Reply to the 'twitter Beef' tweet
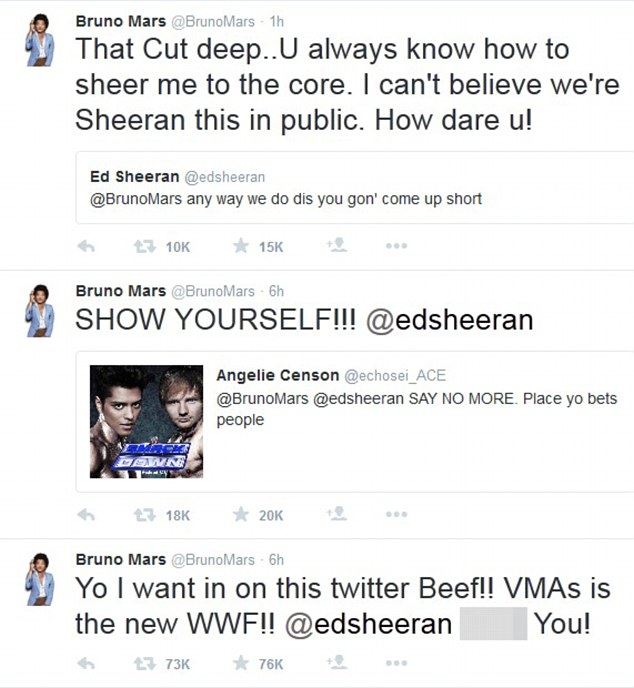 click(x=87, y=663)
